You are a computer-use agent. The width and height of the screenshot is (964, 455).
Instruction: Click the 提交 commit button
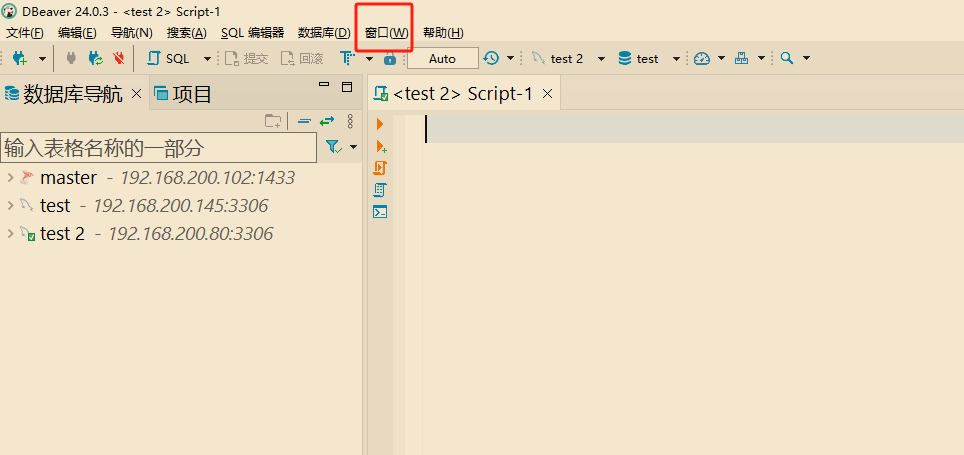coord(247,58)
